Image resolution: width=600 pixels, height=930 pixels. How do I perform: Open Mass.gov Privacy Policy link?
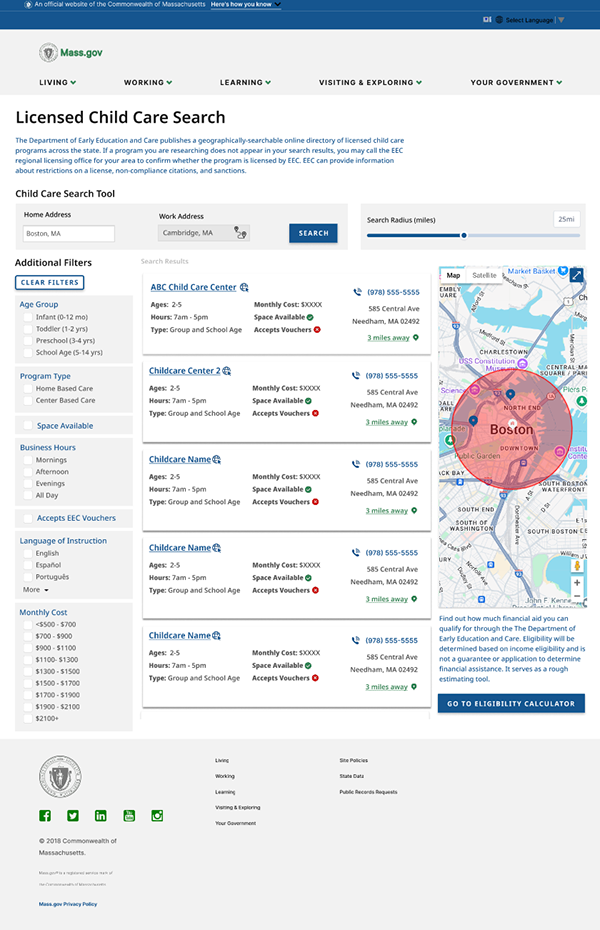[68, 904]
